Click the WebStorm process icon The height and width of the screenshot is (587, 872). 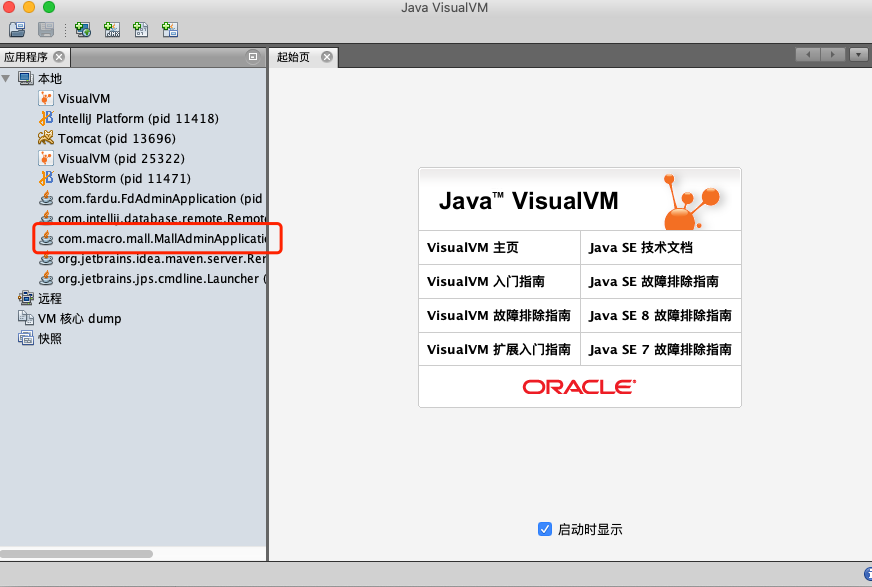46,178
